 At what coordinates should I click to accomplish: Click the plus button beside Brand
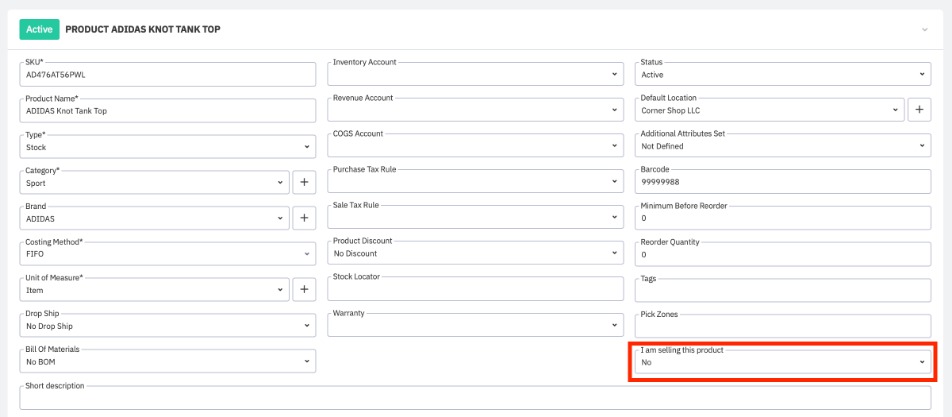pos(305,218)
